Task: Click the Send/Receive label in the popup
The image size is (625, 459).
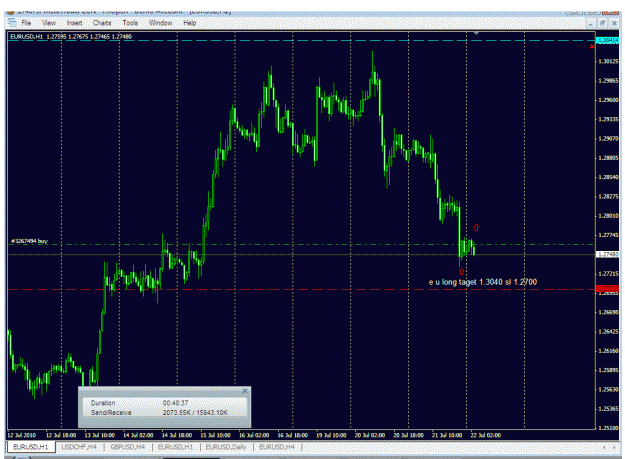Action: pos(111,412)
